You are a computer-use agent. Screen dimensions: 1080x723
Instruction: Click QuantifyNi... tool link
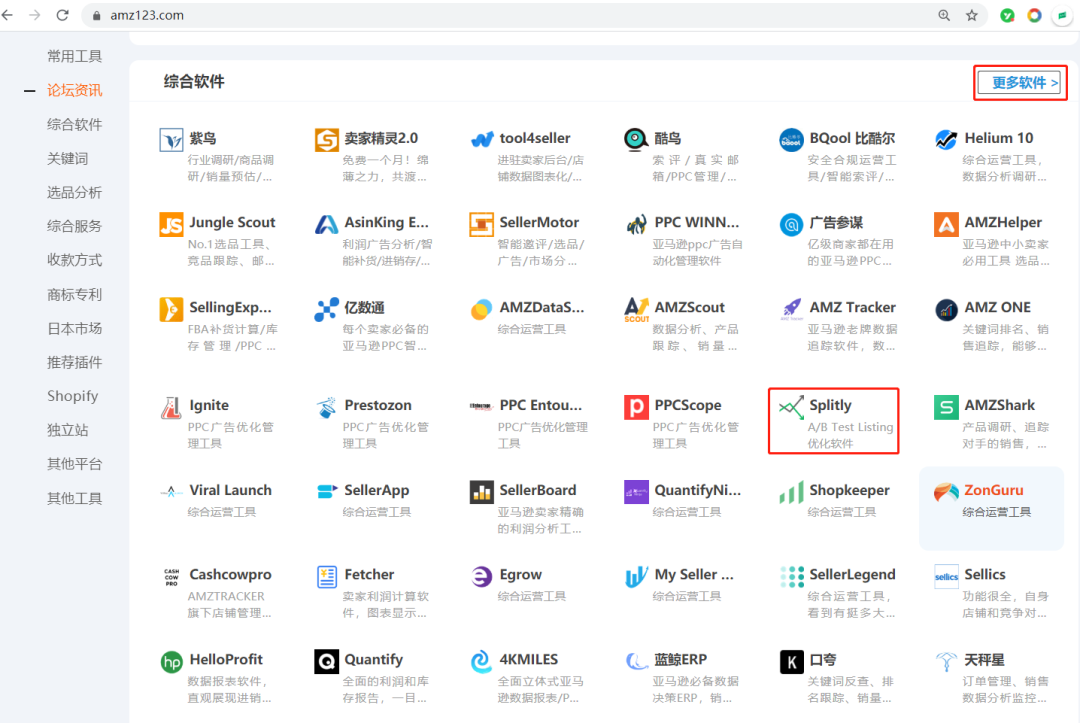pos(698,490)
